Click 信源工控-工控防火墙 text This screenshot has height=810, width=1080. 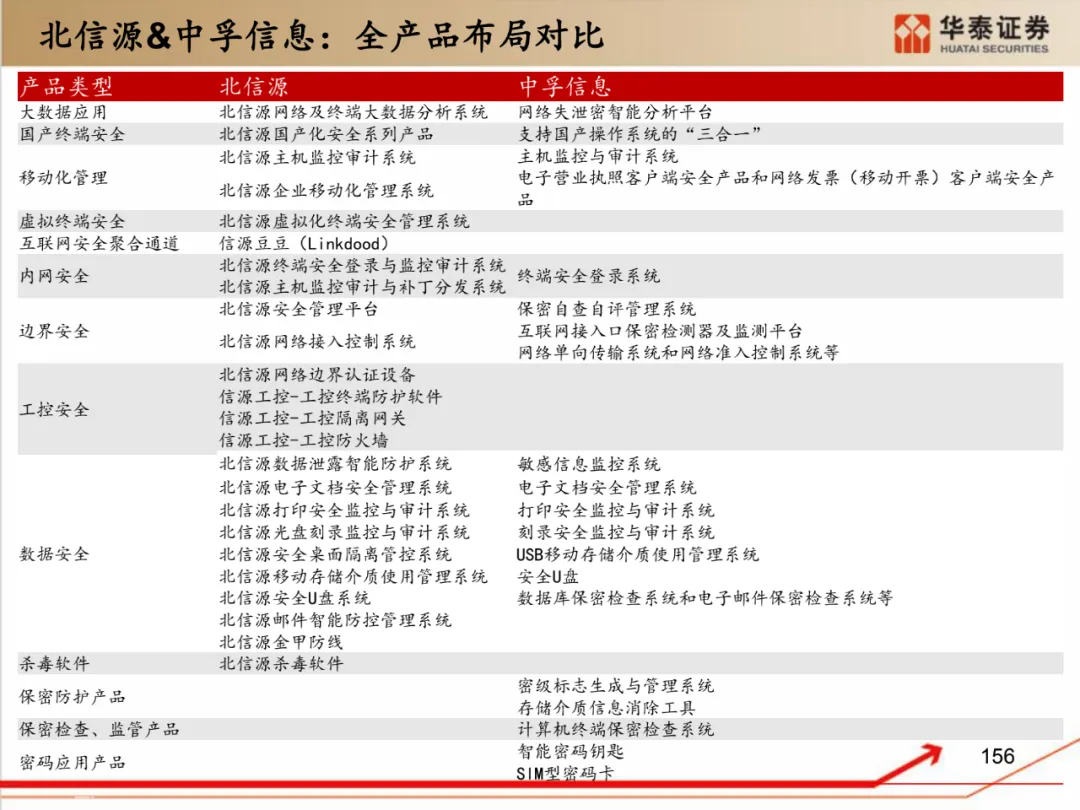tap(304, 441)
